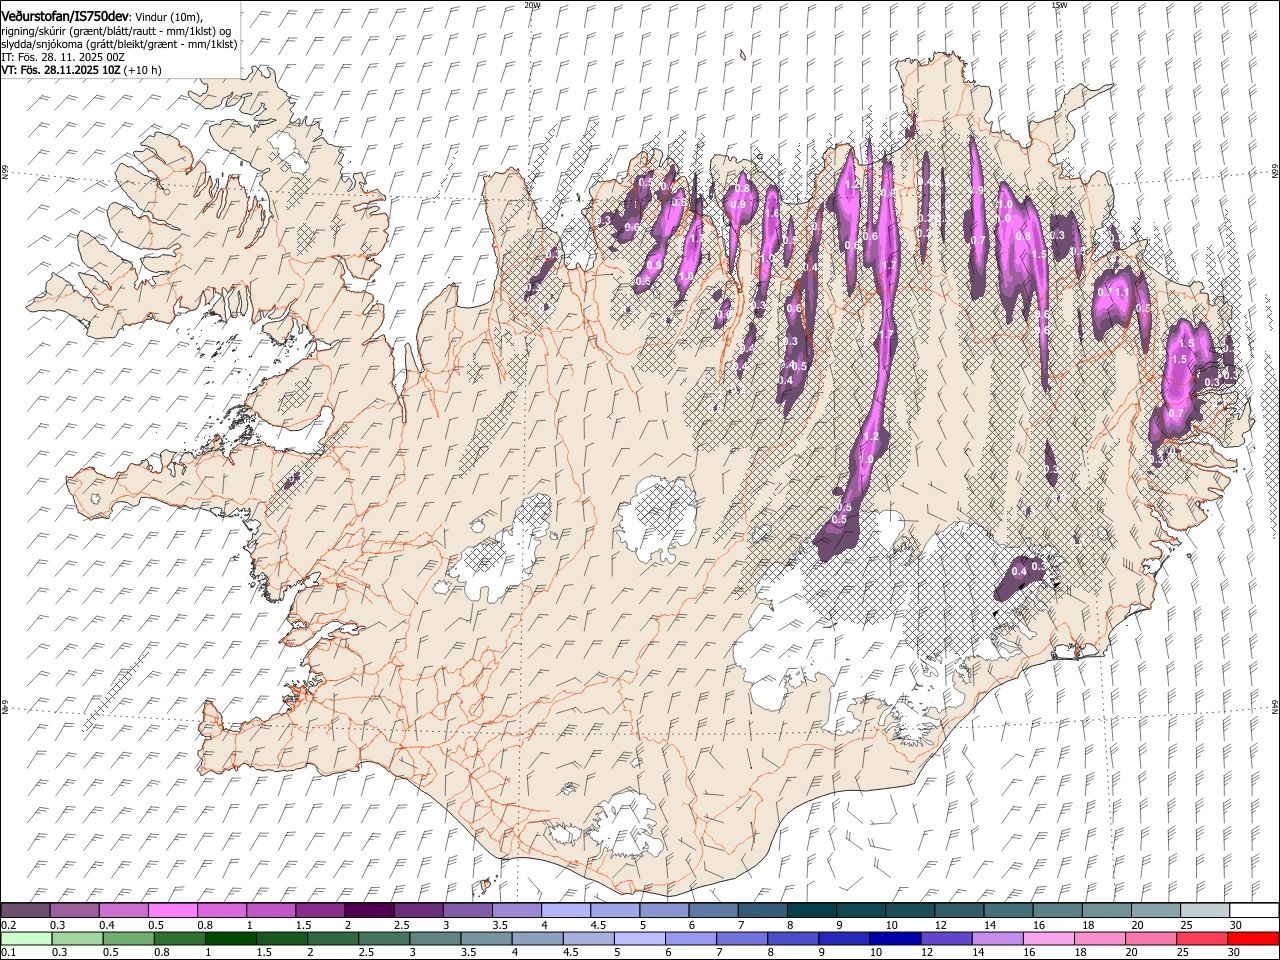The width and height of the screenshot is (1280, 960).
Task: Click the '0.1' label under the lower scale
Action: [8, 953]
